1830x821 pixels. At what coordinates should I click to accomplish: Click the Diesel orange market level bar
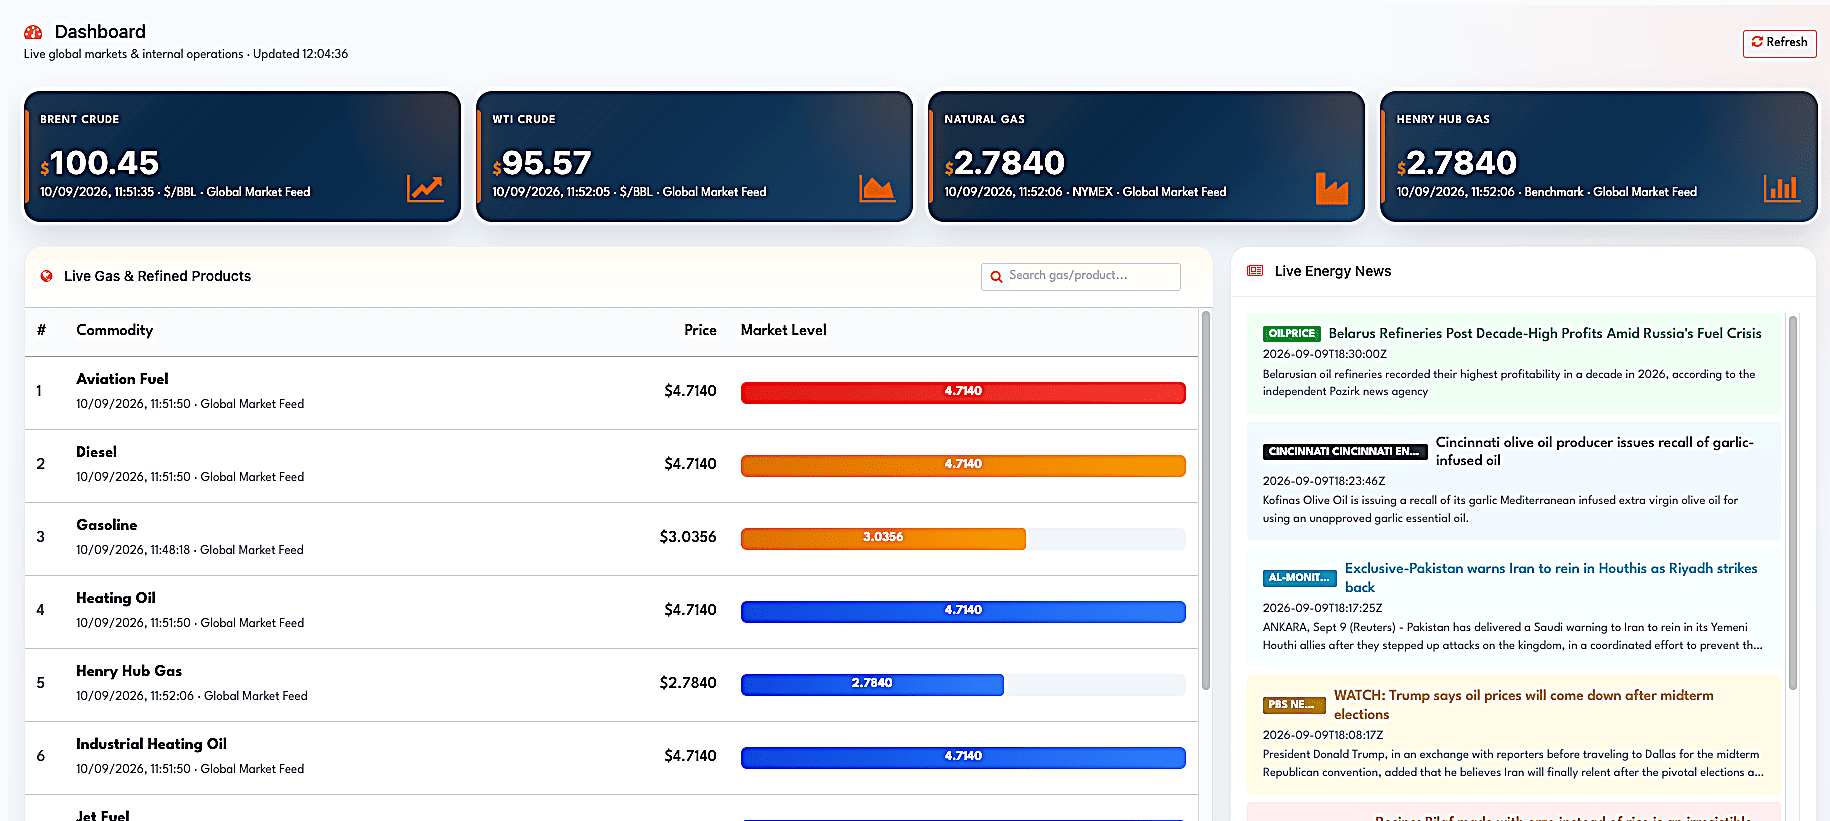[963, 465]
